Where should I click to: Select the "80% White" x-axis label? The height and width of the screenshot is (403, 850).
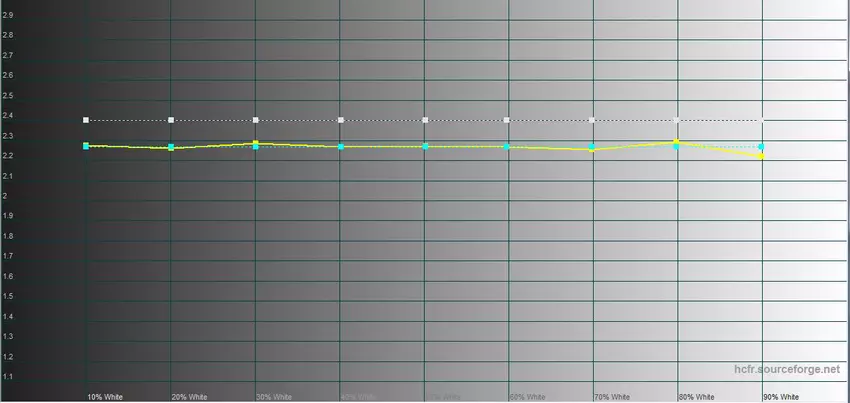(x=697, y=396)
